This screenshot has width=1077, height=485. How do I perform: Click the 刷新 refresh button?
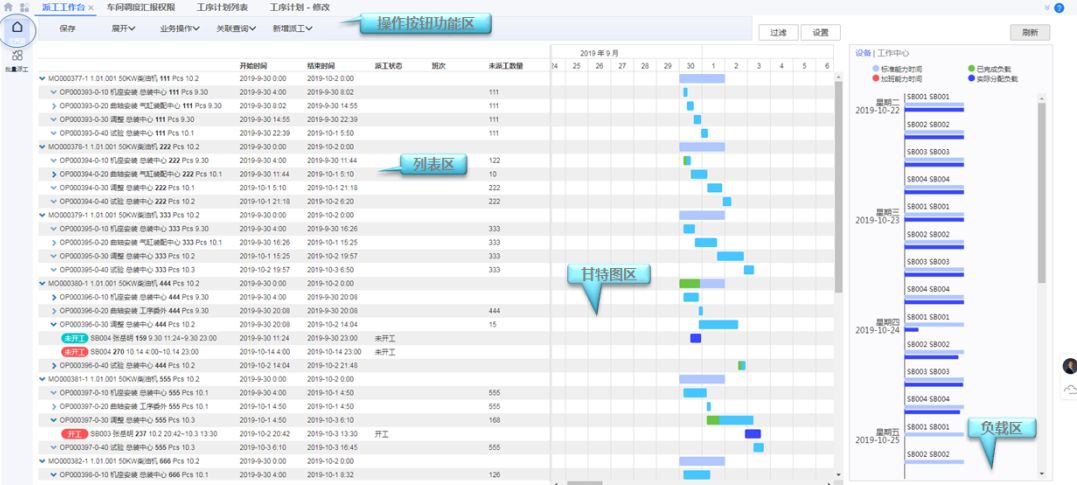click(x=1030, y=32)
